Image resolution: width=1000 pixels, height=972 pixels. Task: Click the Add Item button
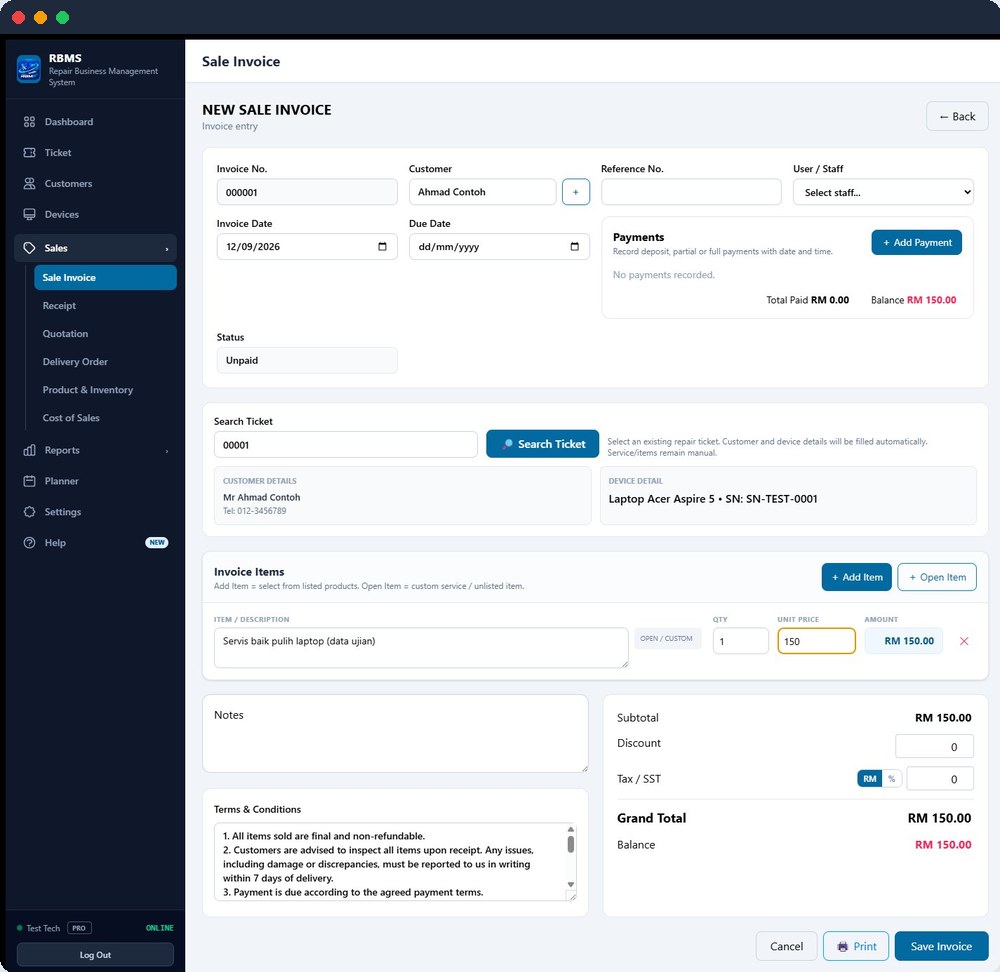pyautogui.click(x=857, y=577)
